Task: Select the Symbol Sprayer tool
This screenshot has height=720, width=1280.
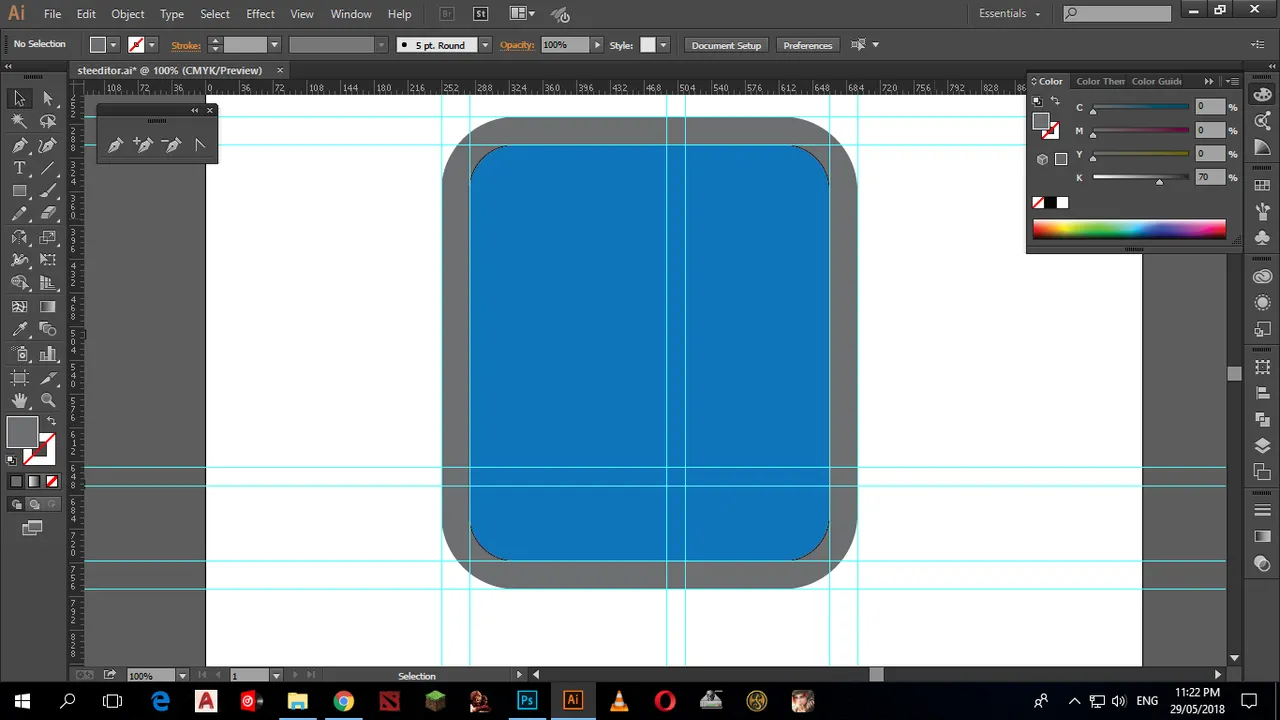Action: click(x=19, y=354)
